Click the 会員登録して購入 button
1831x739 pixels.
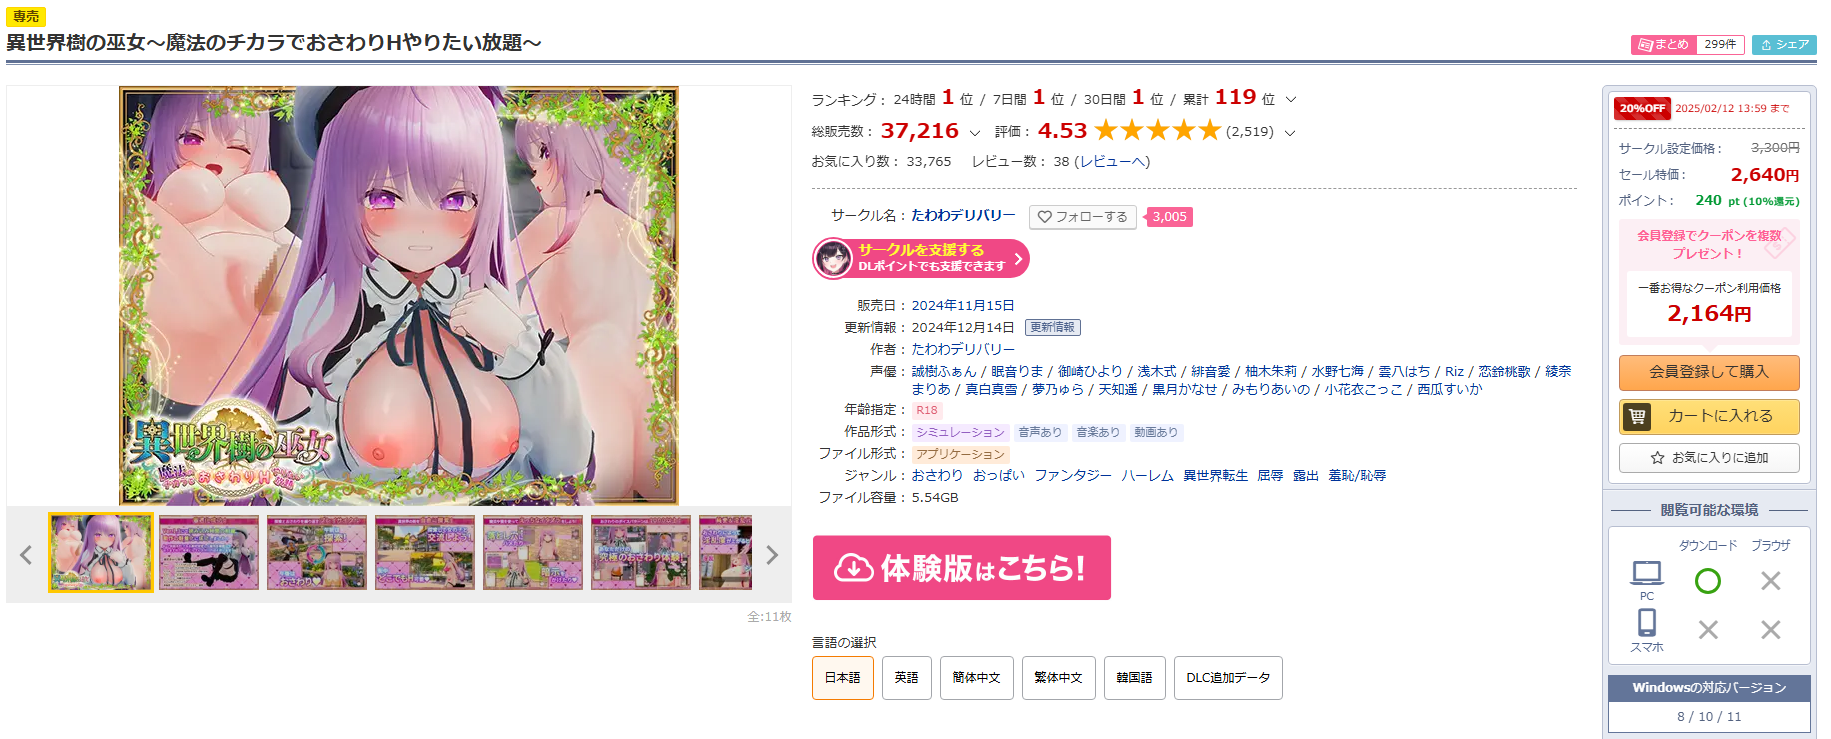pos(1709,372)
